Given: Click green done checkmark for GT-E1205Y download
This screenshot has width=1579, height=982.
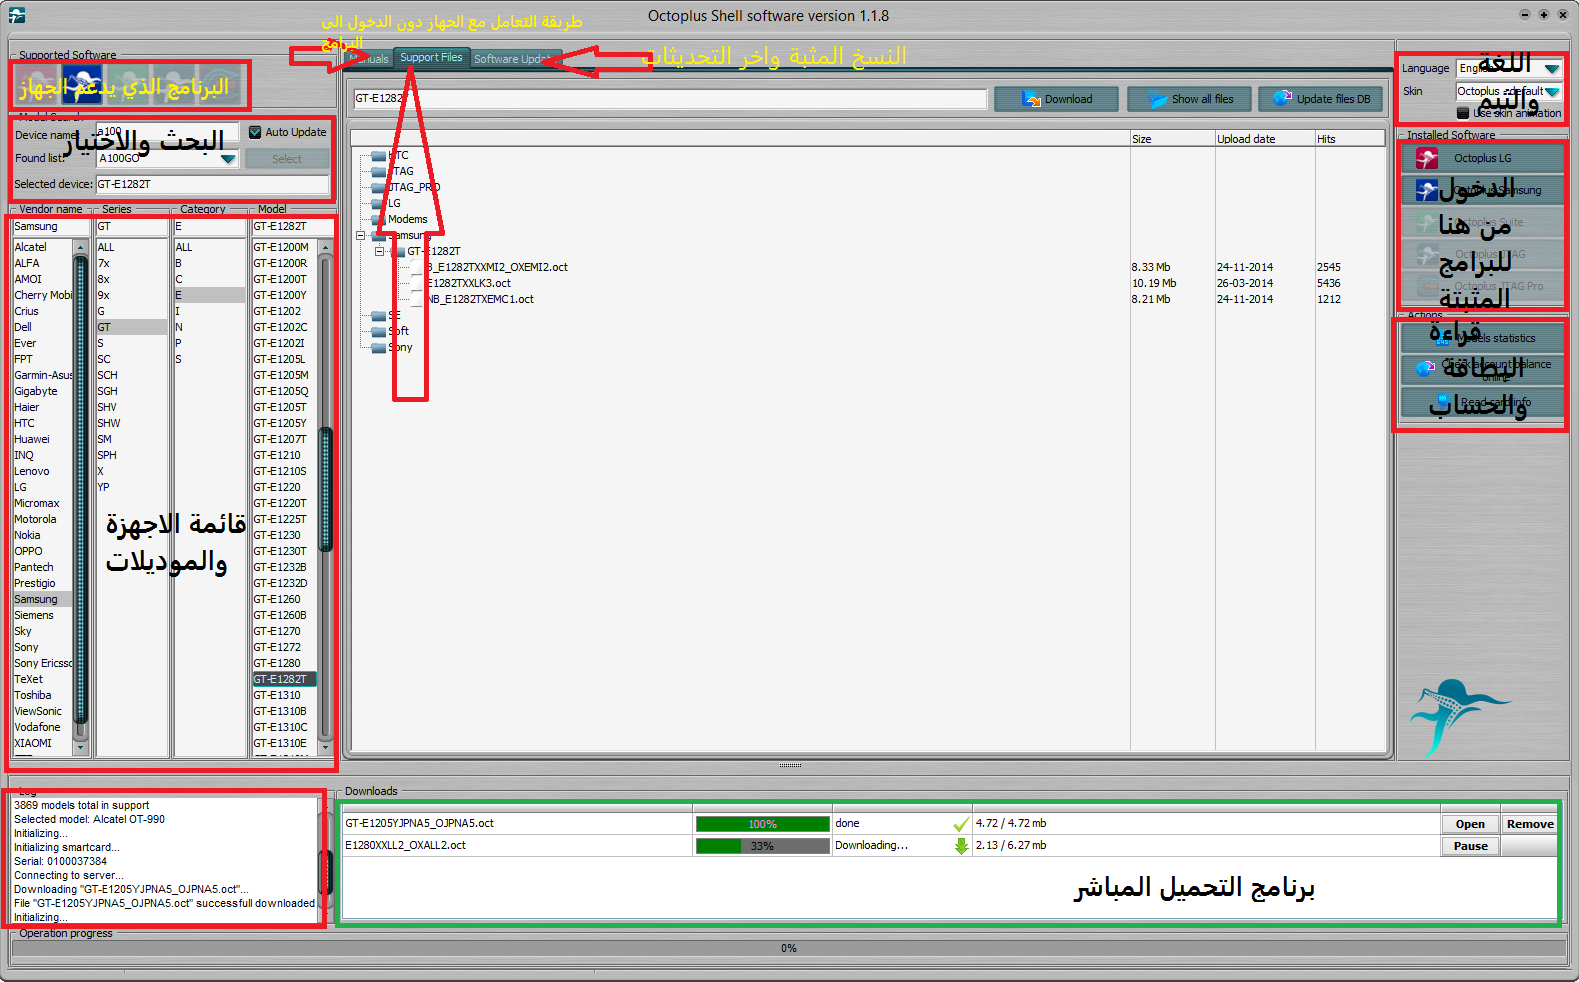Looking at the screenshot, I should pyautogui.click(x=961, y=824).
